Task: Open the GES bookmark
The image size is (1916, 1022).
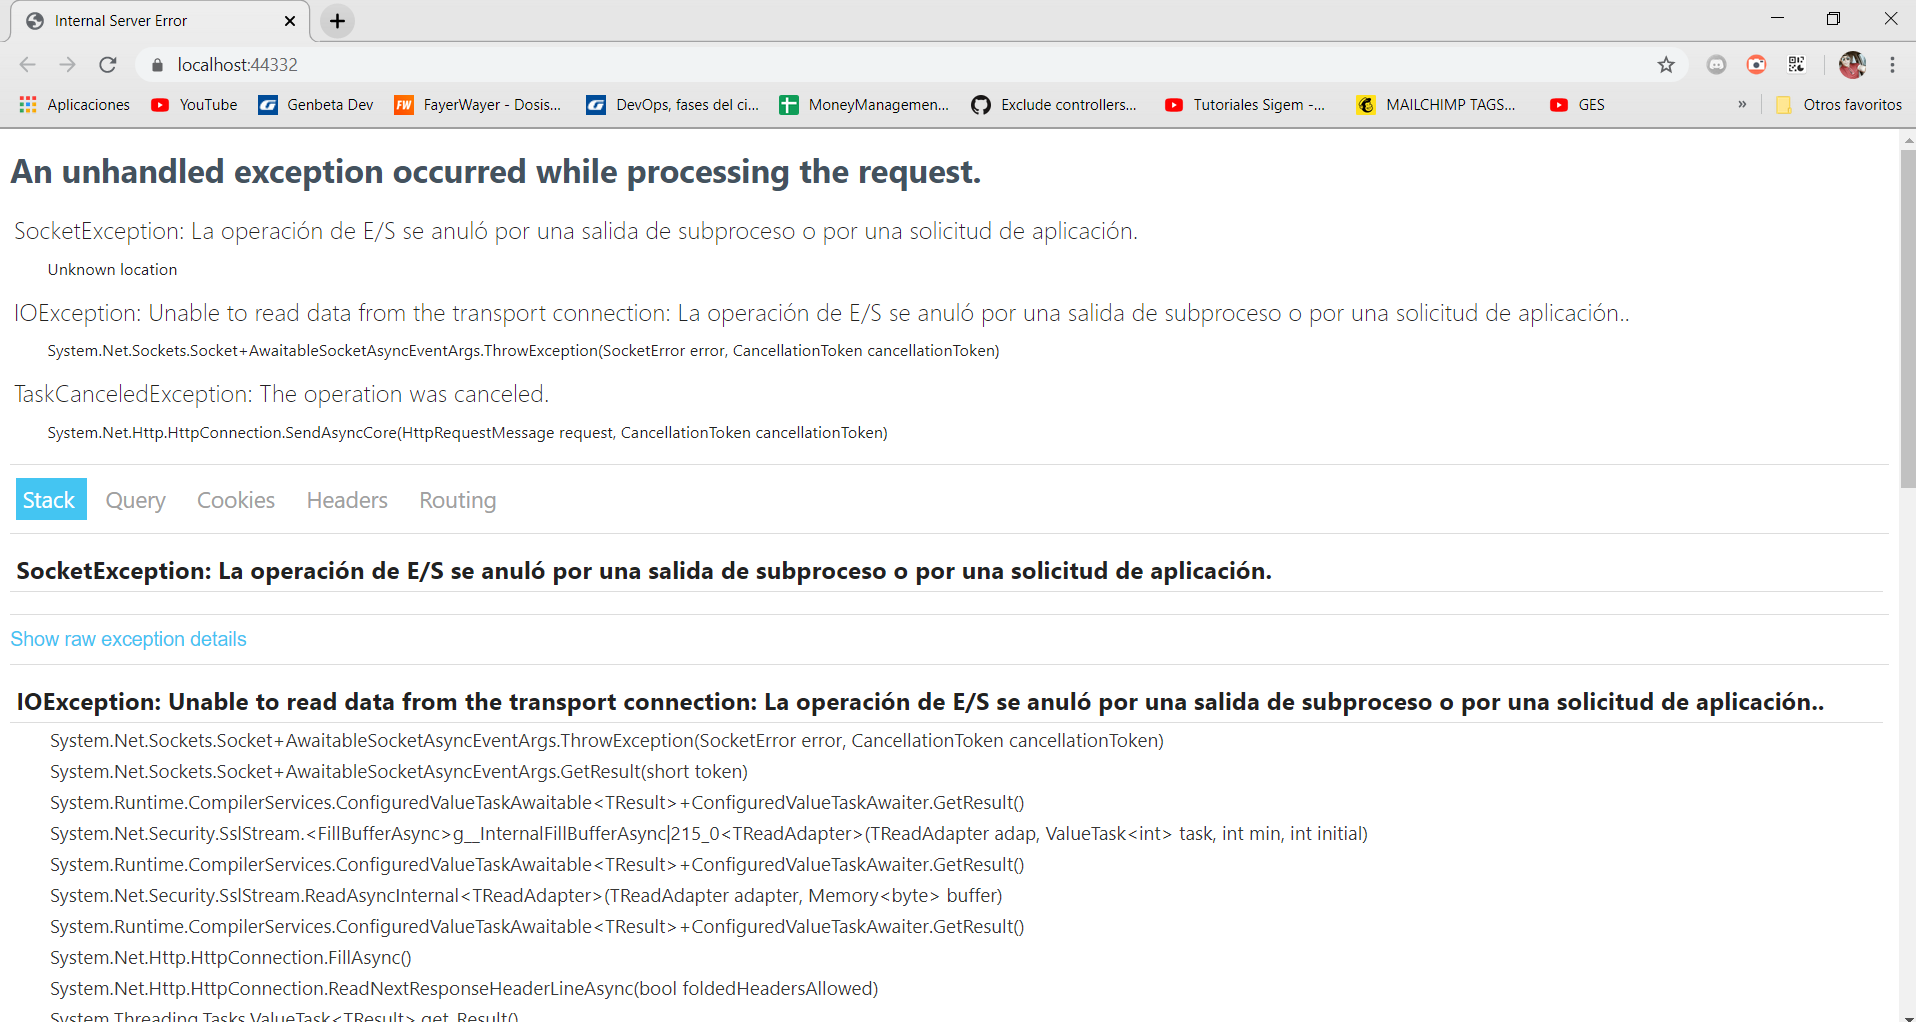Action: tap(1577, 105)
